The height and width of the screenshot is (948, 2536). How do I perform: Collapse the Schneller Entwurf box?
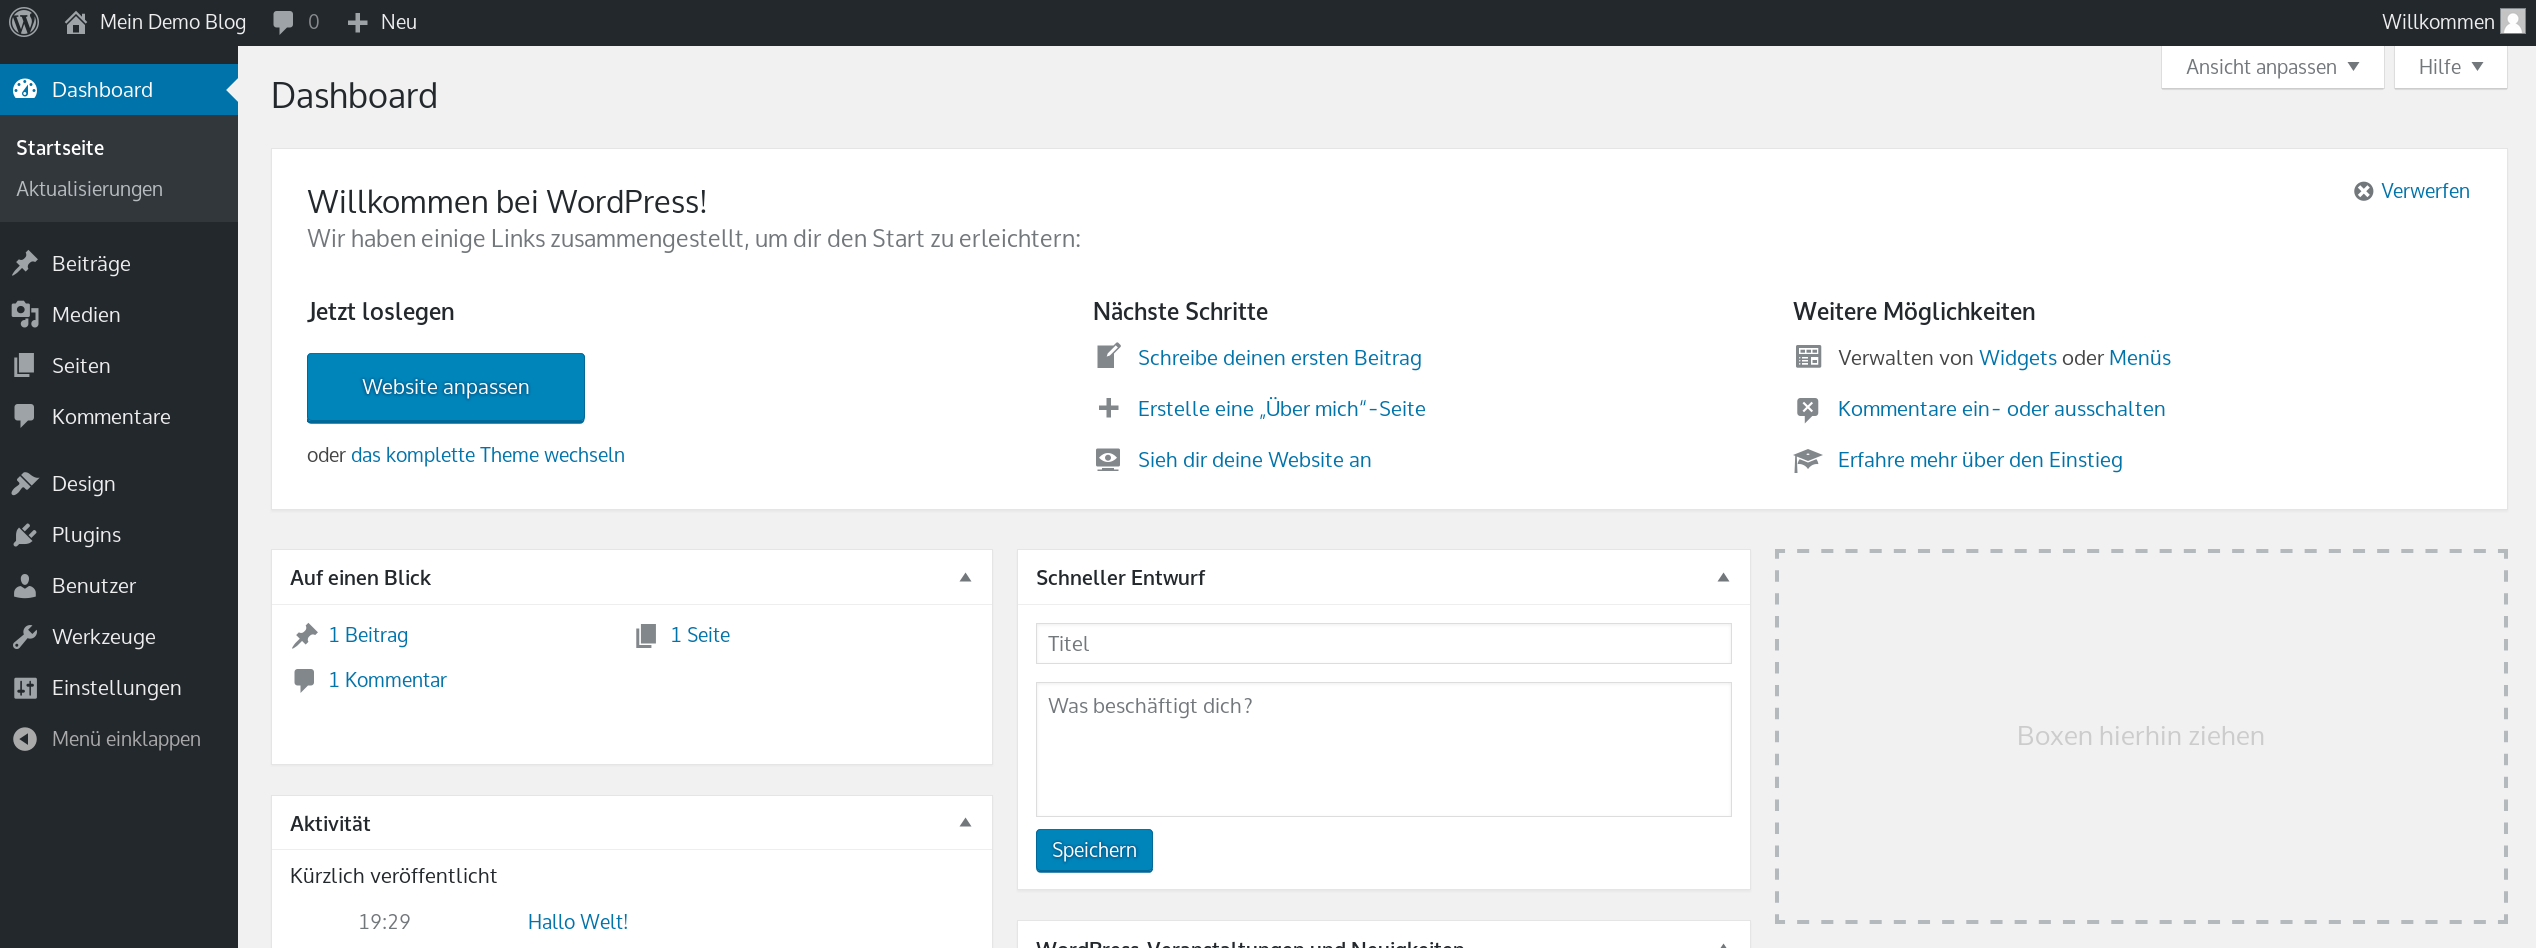(1722, 577)
